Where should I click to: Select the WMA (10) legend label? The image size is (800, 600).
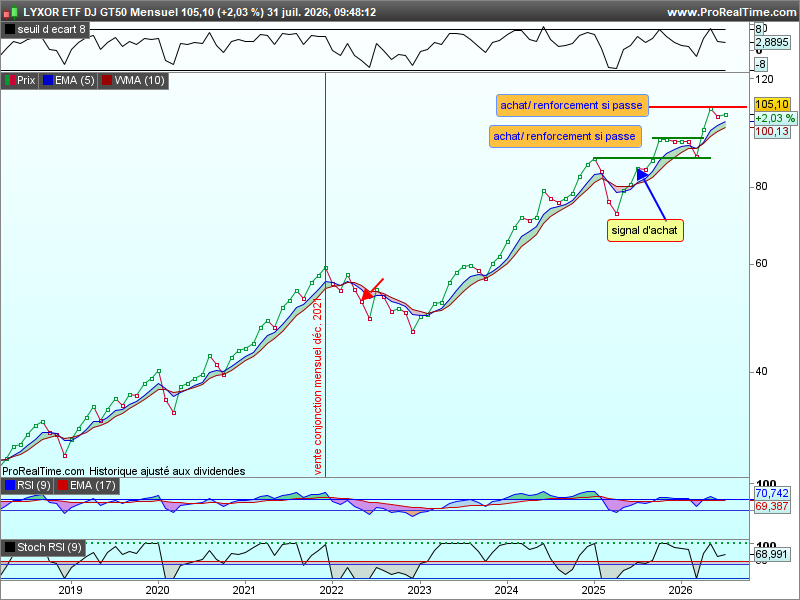[x=139, y=81]
